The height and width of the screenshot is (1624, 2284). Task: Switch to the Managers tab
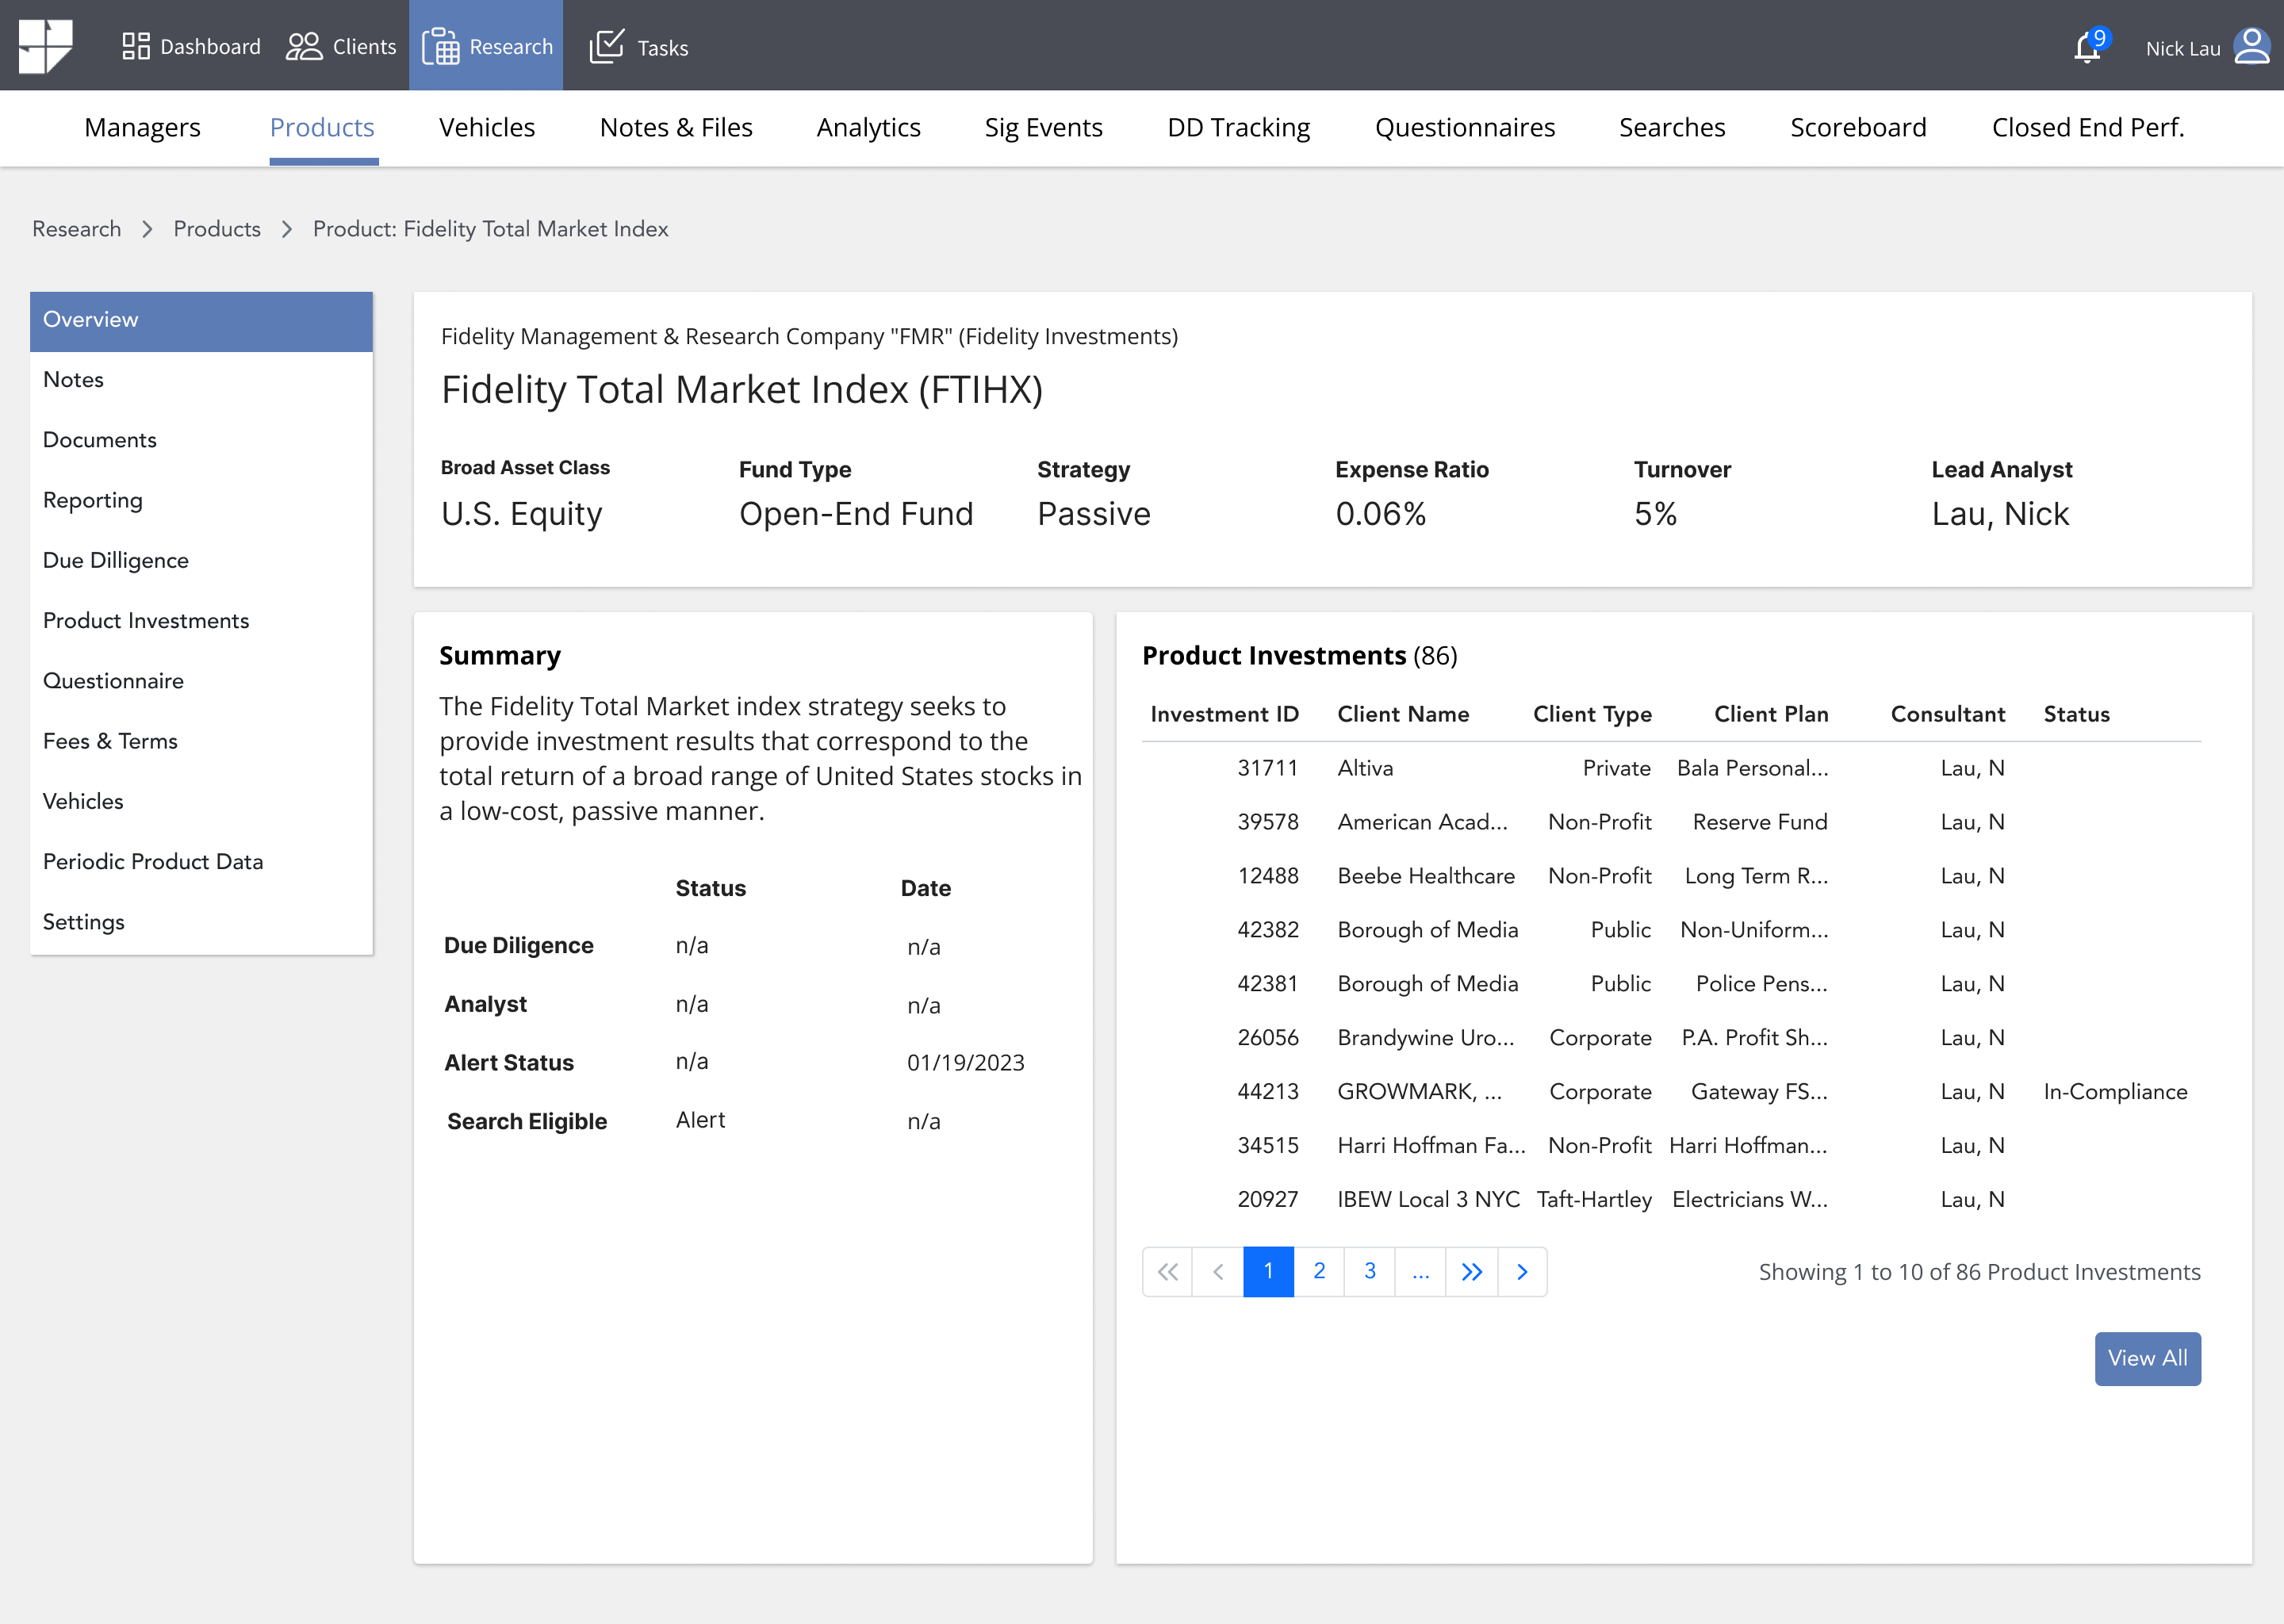pos(142,127)
